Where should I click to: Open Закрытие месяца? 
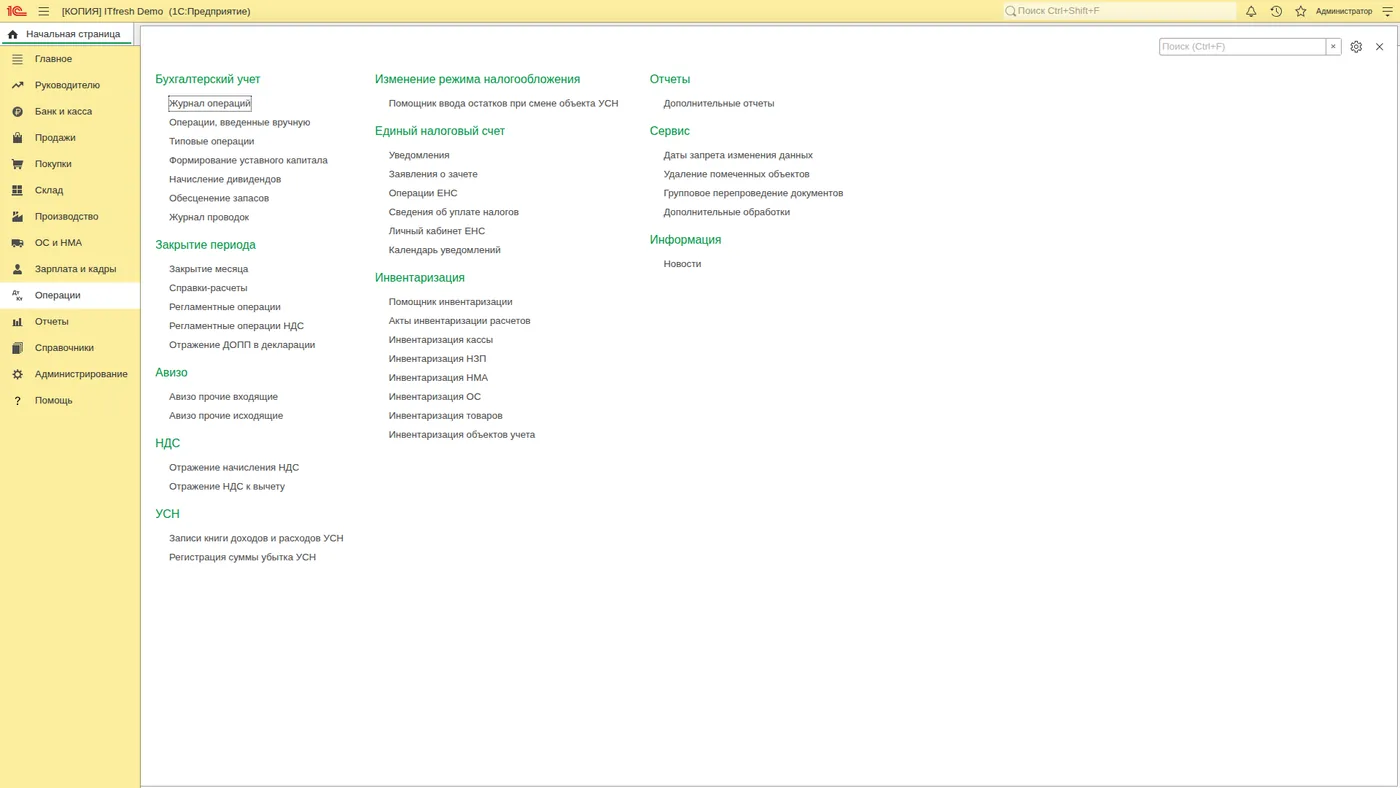tap(208, 269)
